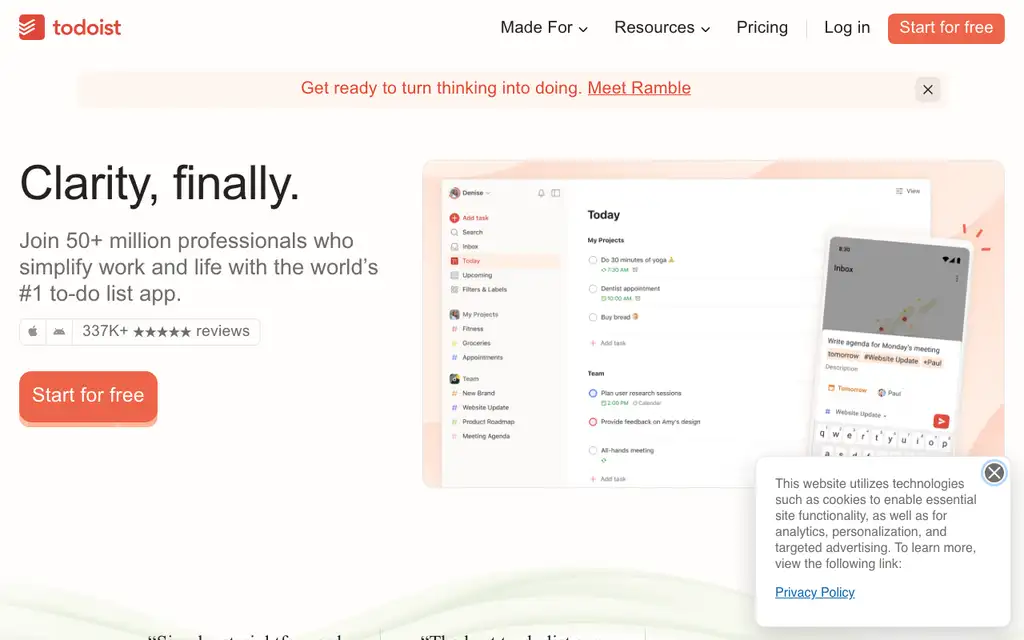Click the Todoist logo in the header
1024x640 pixels.
click(x=70, y=27)
